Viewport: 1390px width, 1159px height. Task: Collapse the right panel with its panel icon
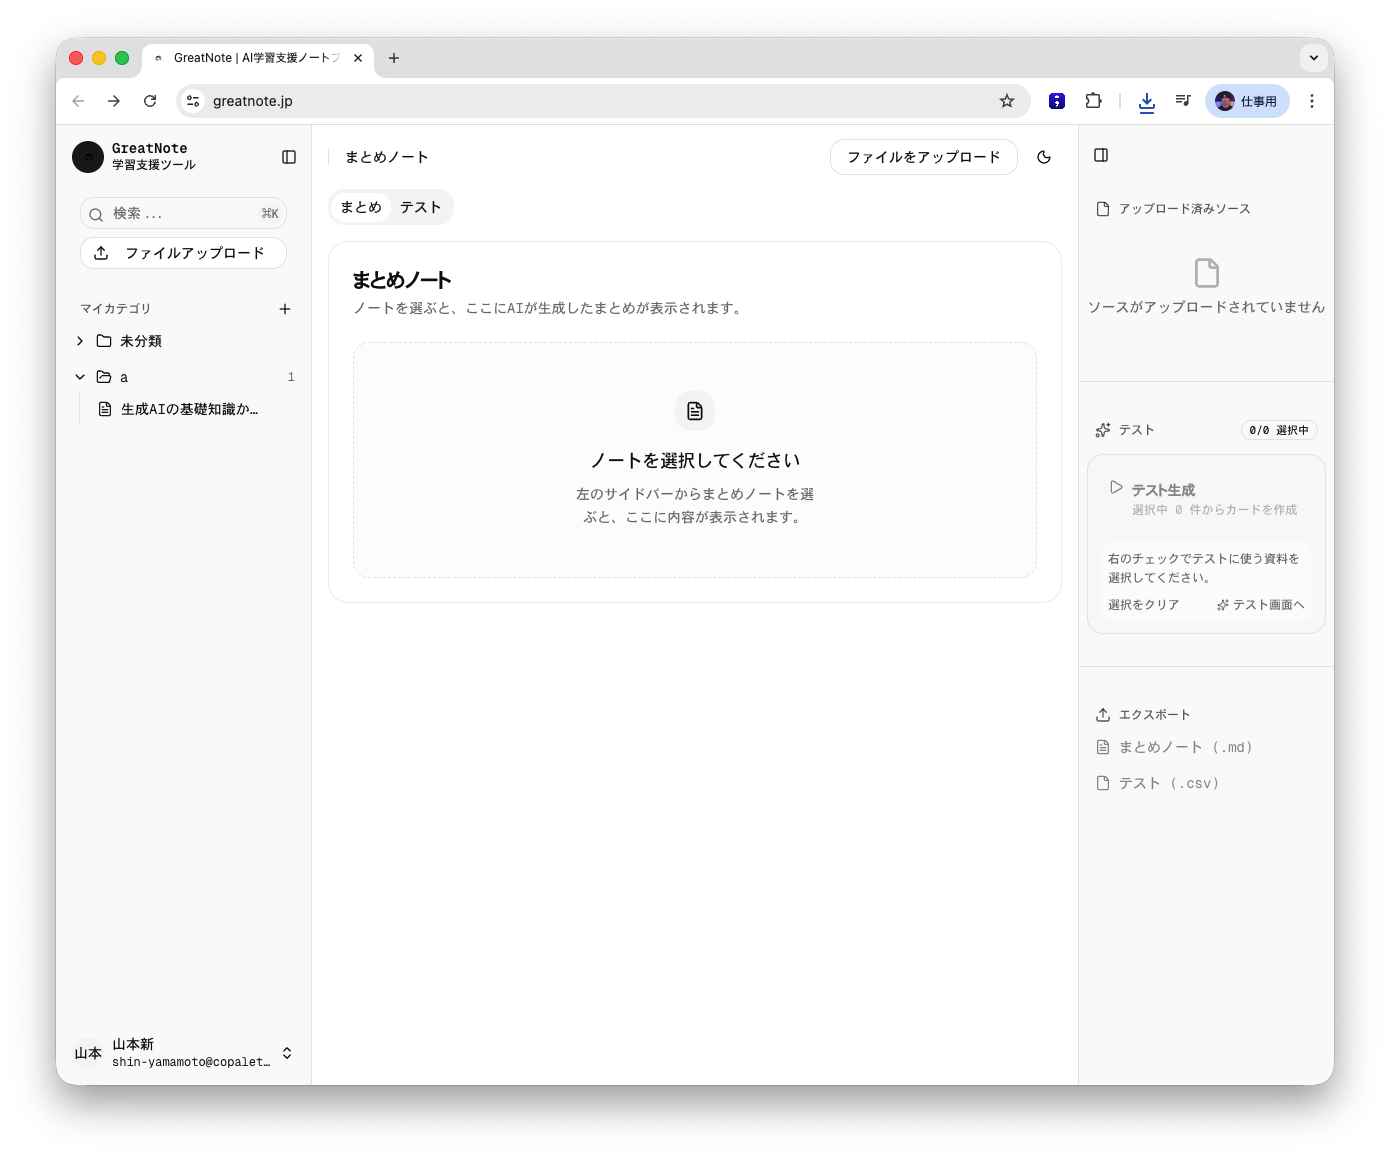[x=1102, y=155]
